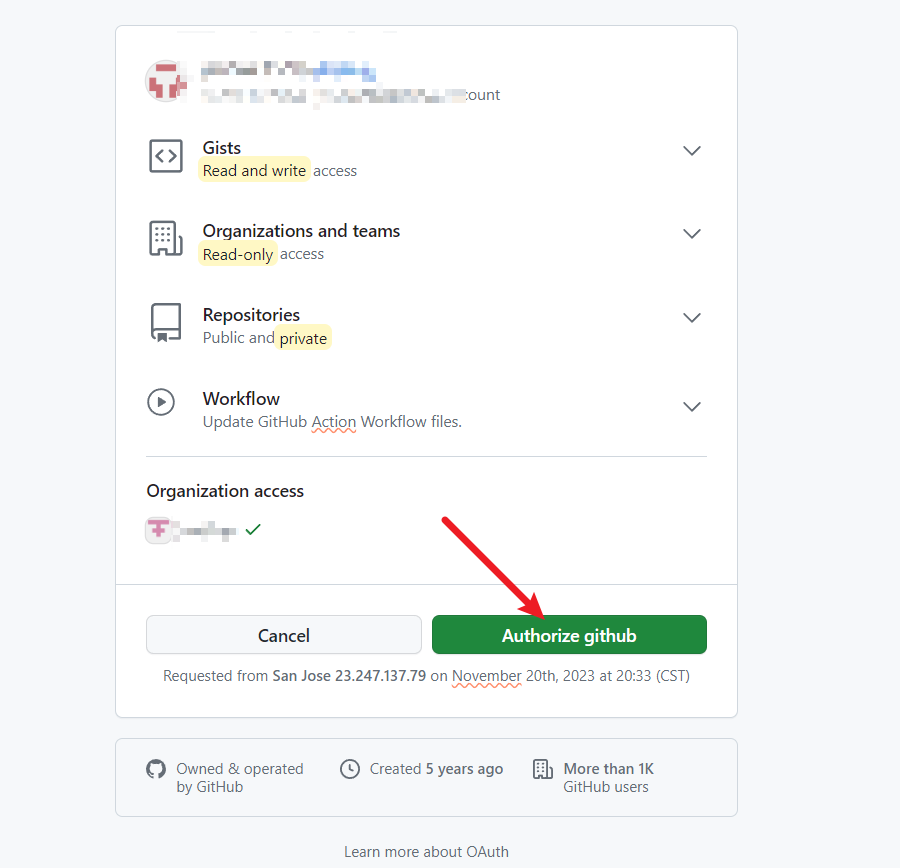Click the GitHub logo beside Owned & operated

(x=156, y=769)
